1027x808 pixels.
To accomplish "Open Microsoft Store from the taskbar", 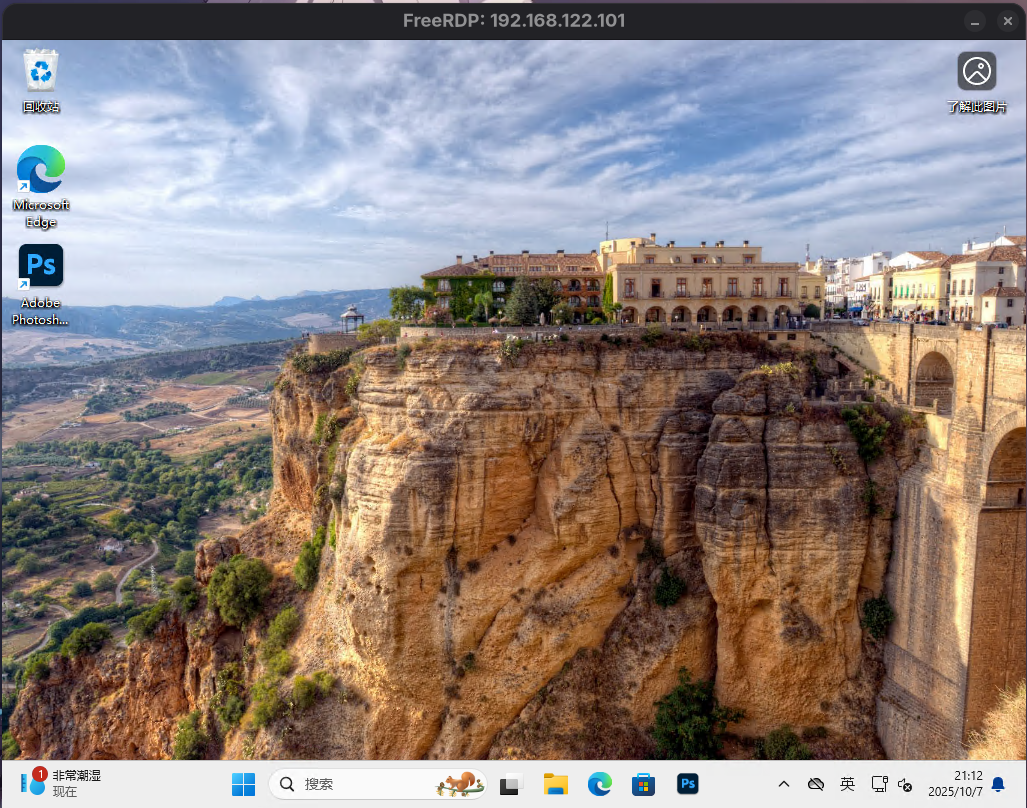I will (643, 785).
